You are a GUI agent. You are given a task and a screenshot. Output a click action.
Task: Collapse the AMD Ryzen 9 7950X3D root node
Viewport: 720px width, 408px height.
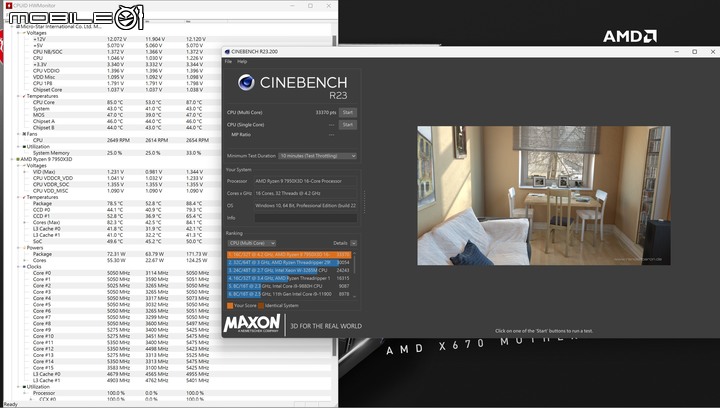pos(12,159)
